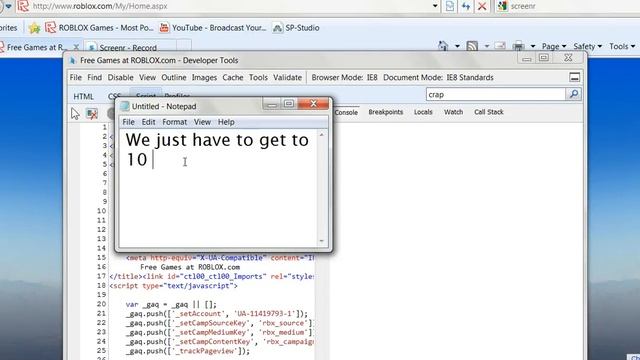Switch to the HTML tab
The height and width of the screenshot is (360, 640).
[x=83, y=96]
